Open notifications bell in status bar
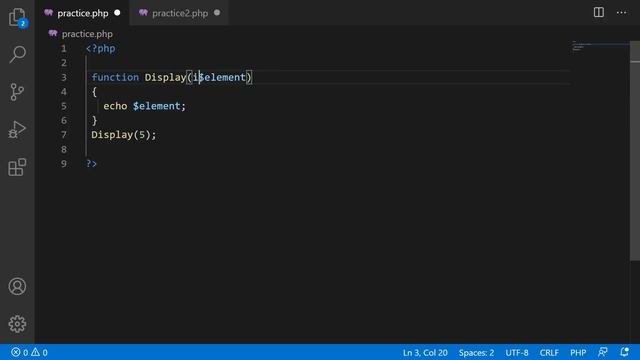Screen dimensions: 640x360 624,352
